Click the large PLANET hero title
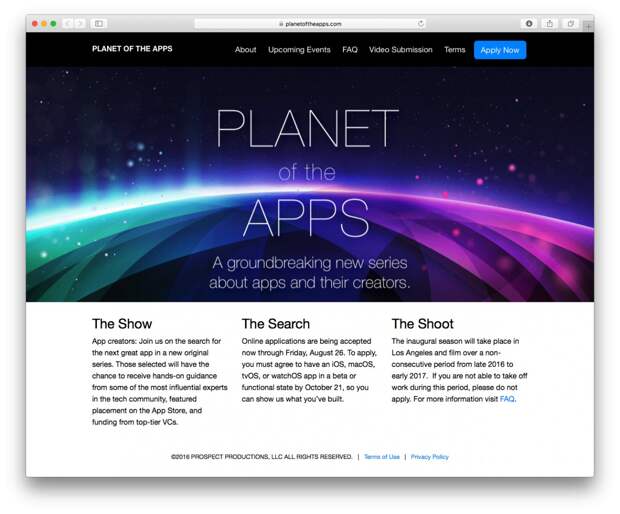The width and height of the screenshot is (620, 514). click(307, 129)
